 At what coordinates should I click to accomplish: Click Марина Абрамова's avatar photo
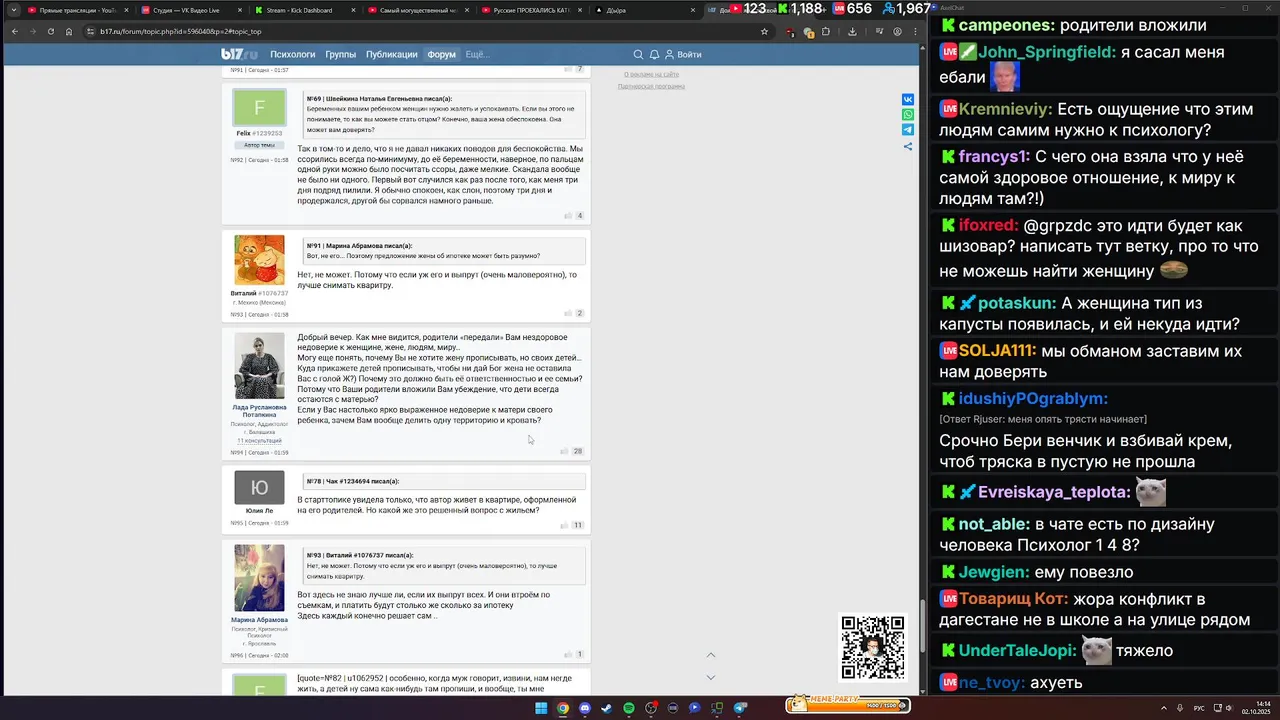point(259,579)
